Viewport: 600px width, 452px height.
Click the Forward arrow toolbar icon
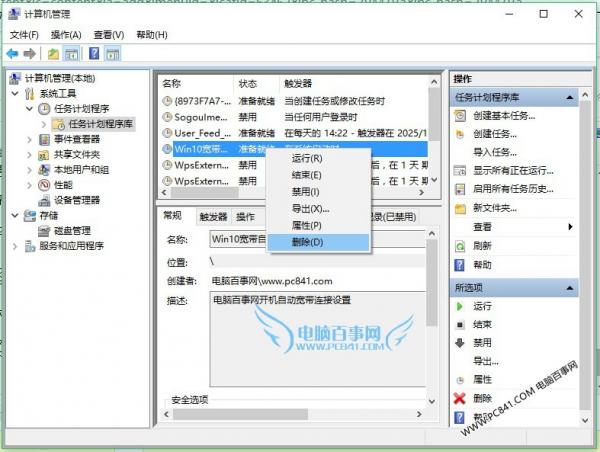point(29,54)
